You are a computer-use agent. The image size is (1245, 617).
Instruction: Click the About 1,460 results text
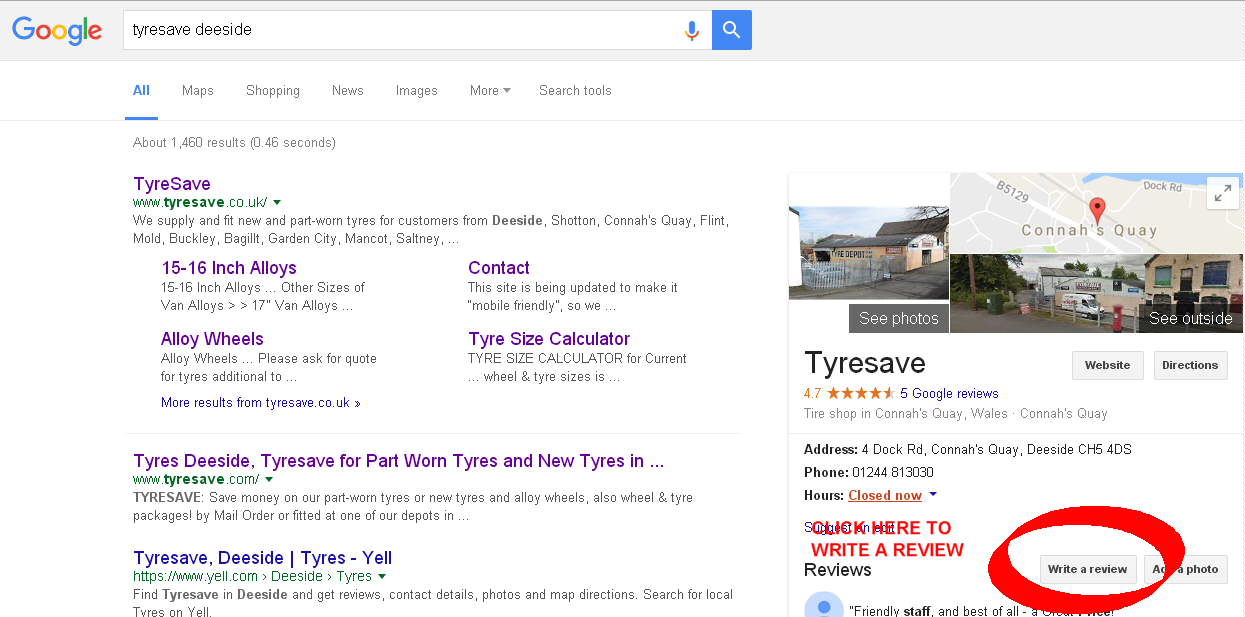click(x=234, y=142)
